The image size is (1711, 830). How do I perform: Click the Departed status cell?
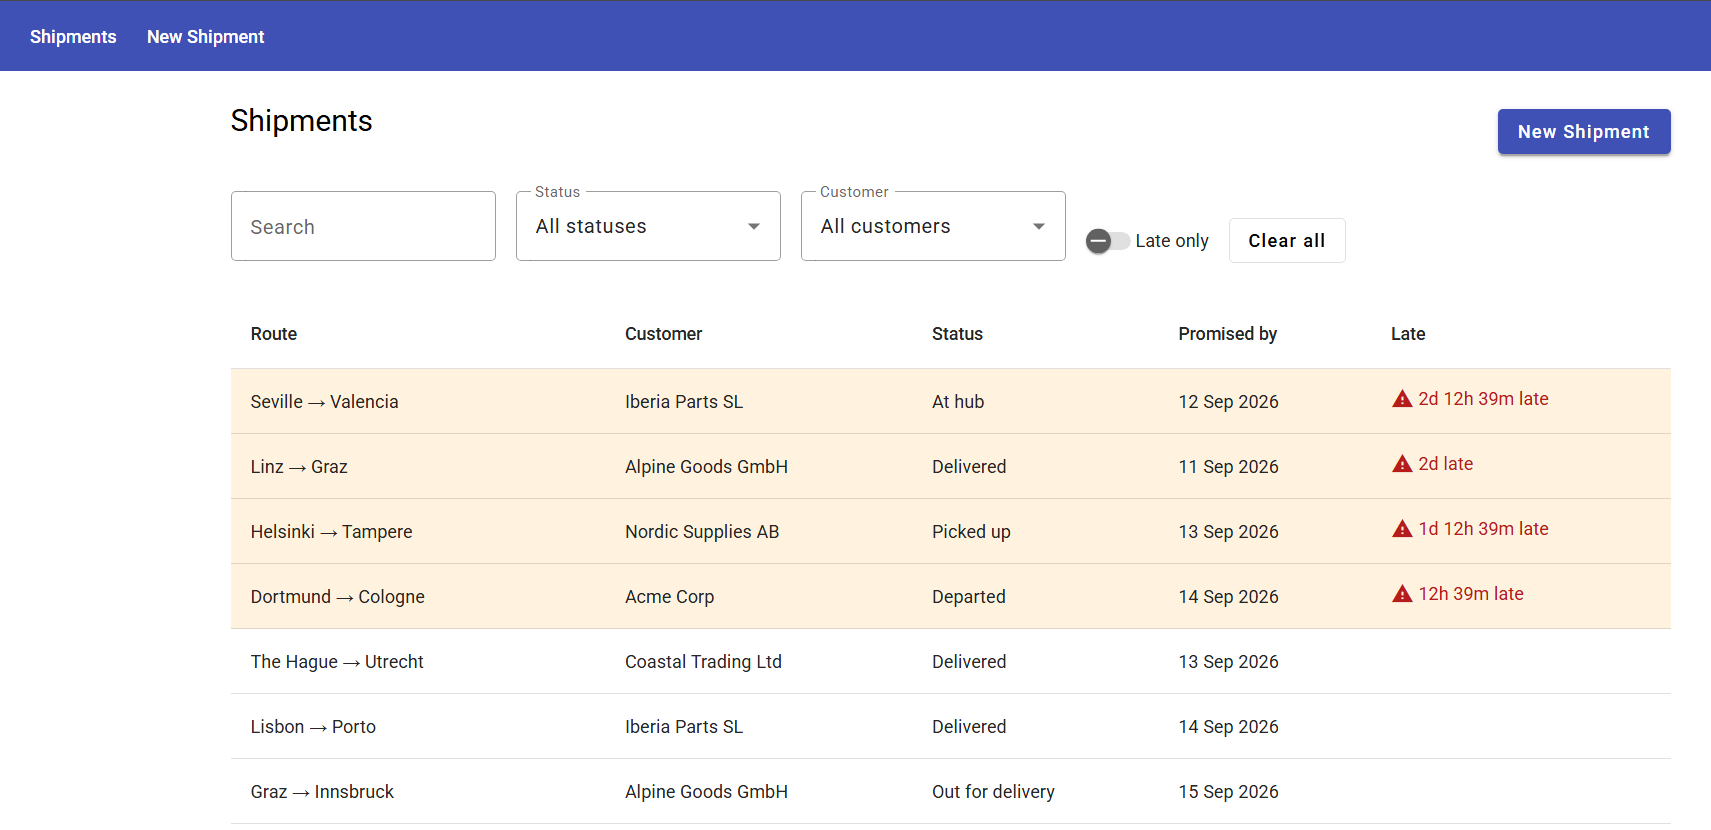969,597
